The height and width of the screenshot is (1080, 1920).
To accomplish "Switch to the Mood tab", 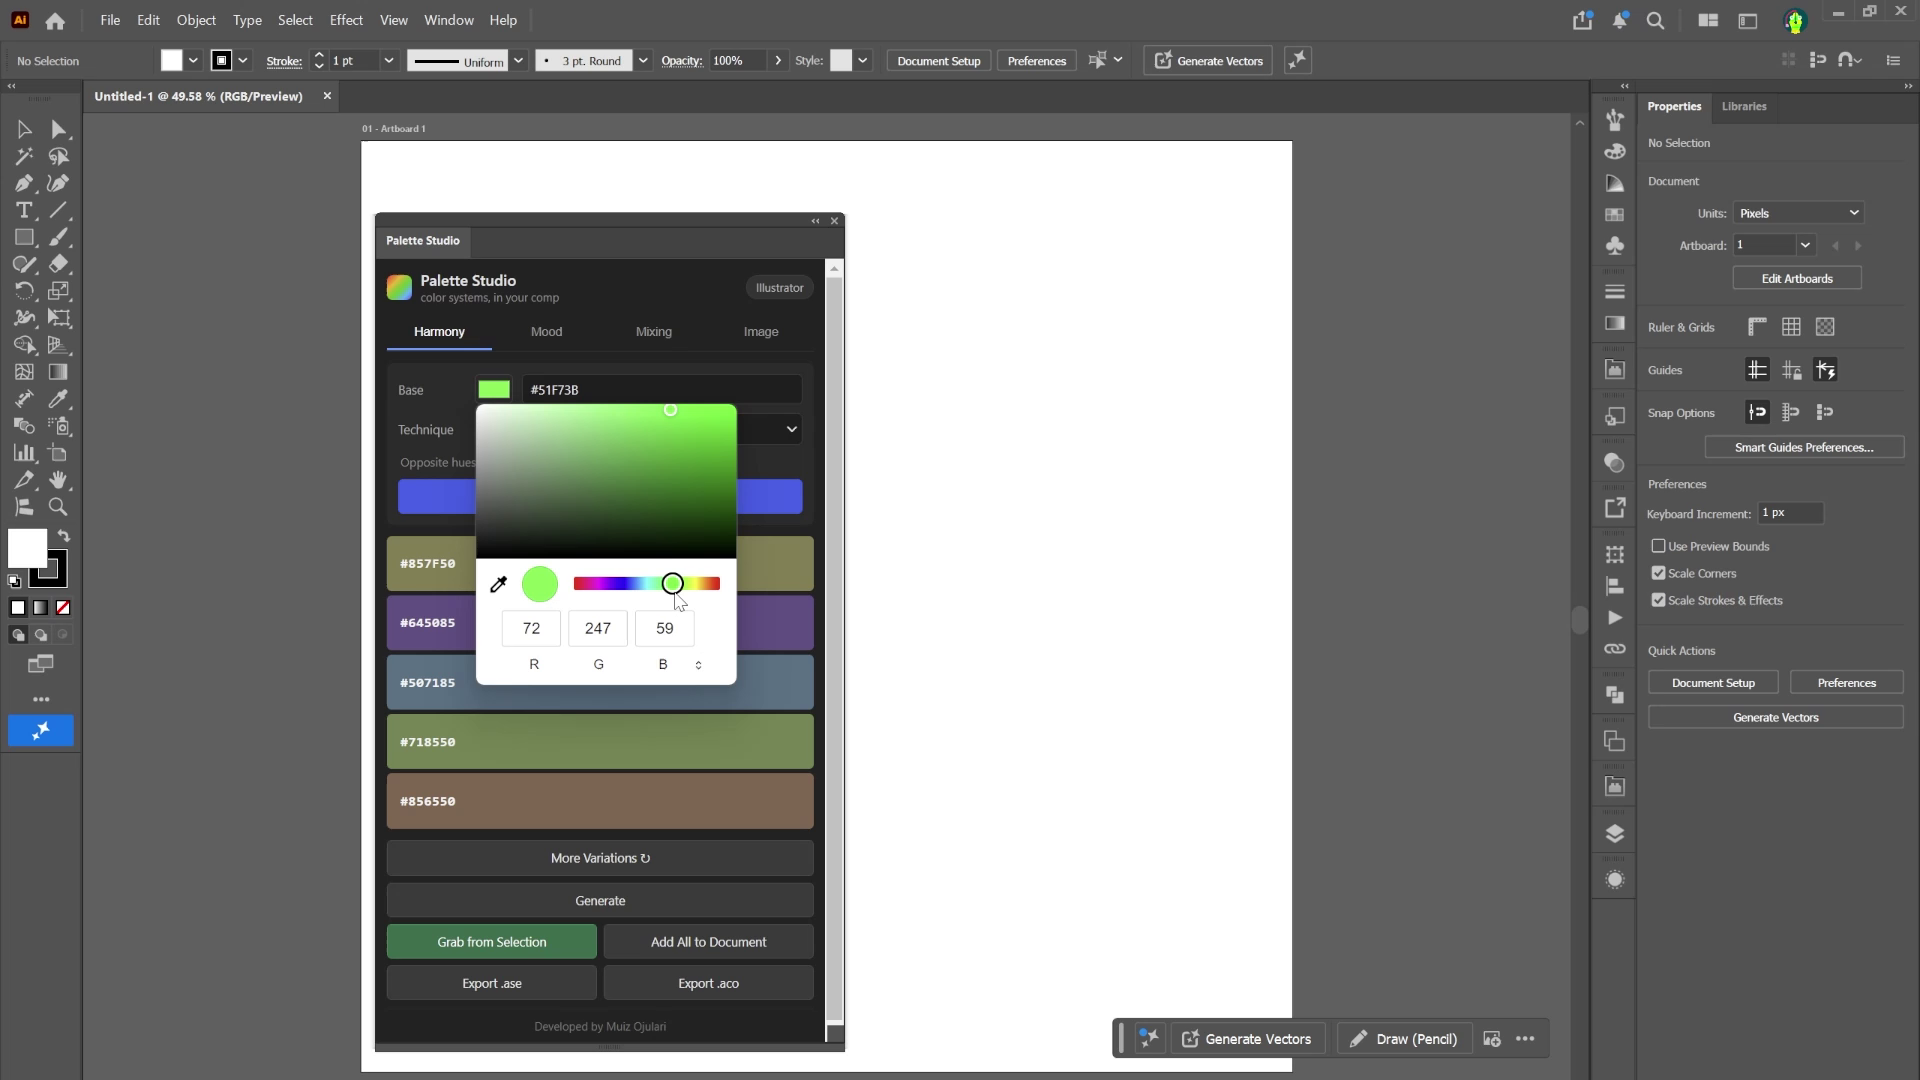I will 546,332.
